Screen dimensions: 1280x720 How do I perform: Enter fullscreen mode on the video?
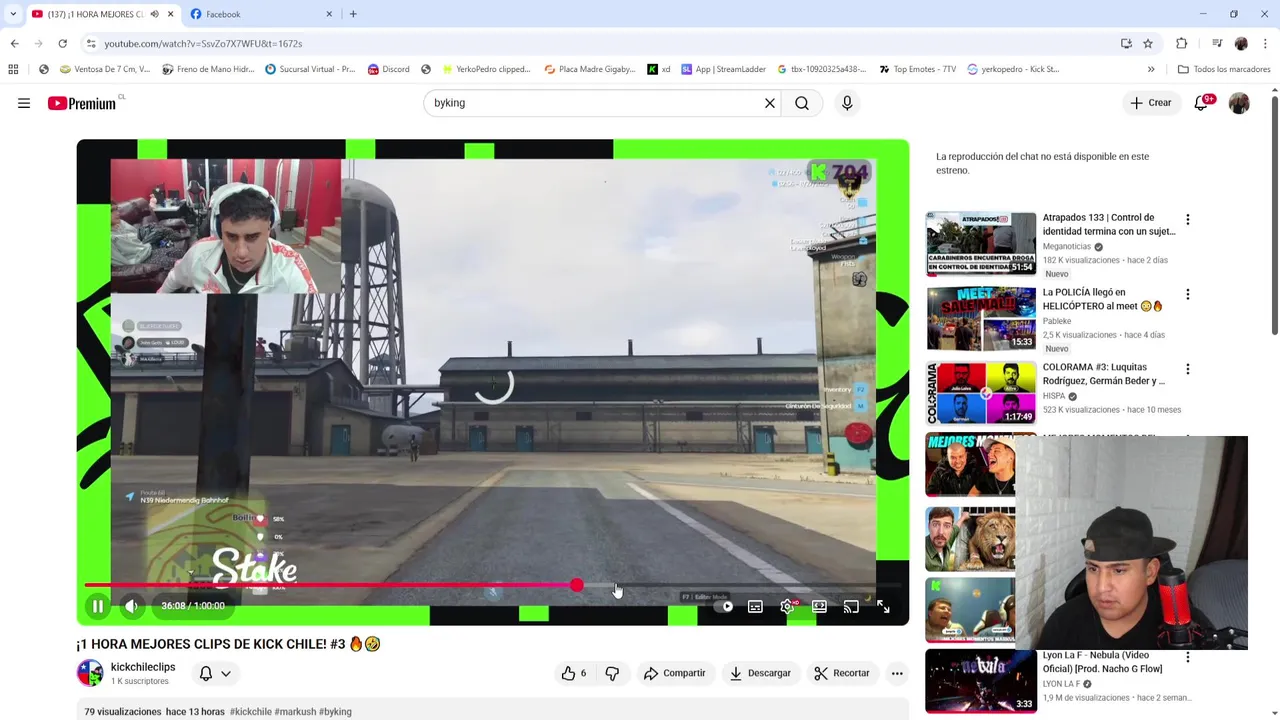[883, 606]
